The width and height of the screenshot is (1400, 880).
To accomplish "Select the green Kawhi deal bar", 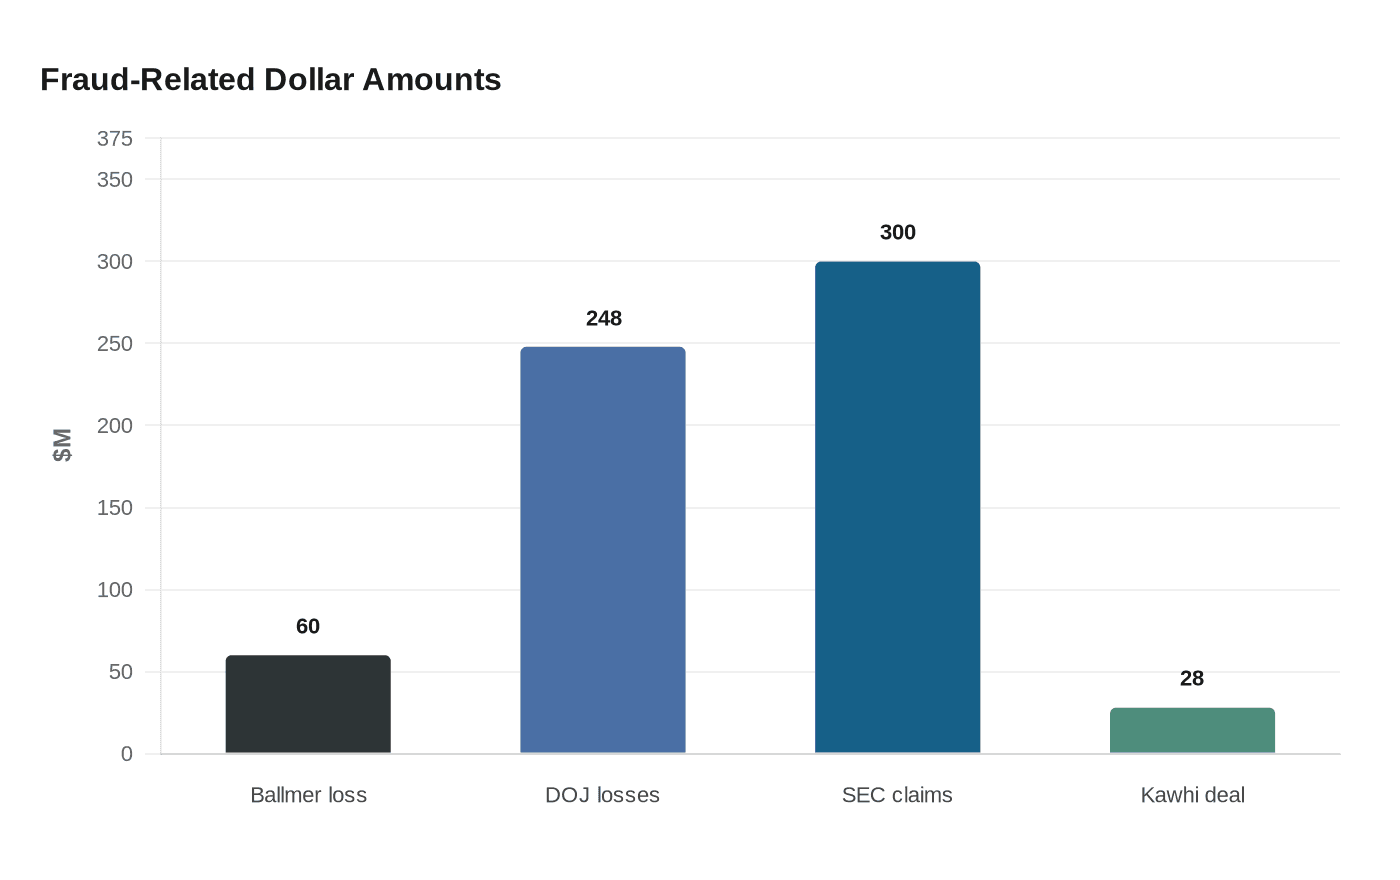I will click(x=1192, y=730).
